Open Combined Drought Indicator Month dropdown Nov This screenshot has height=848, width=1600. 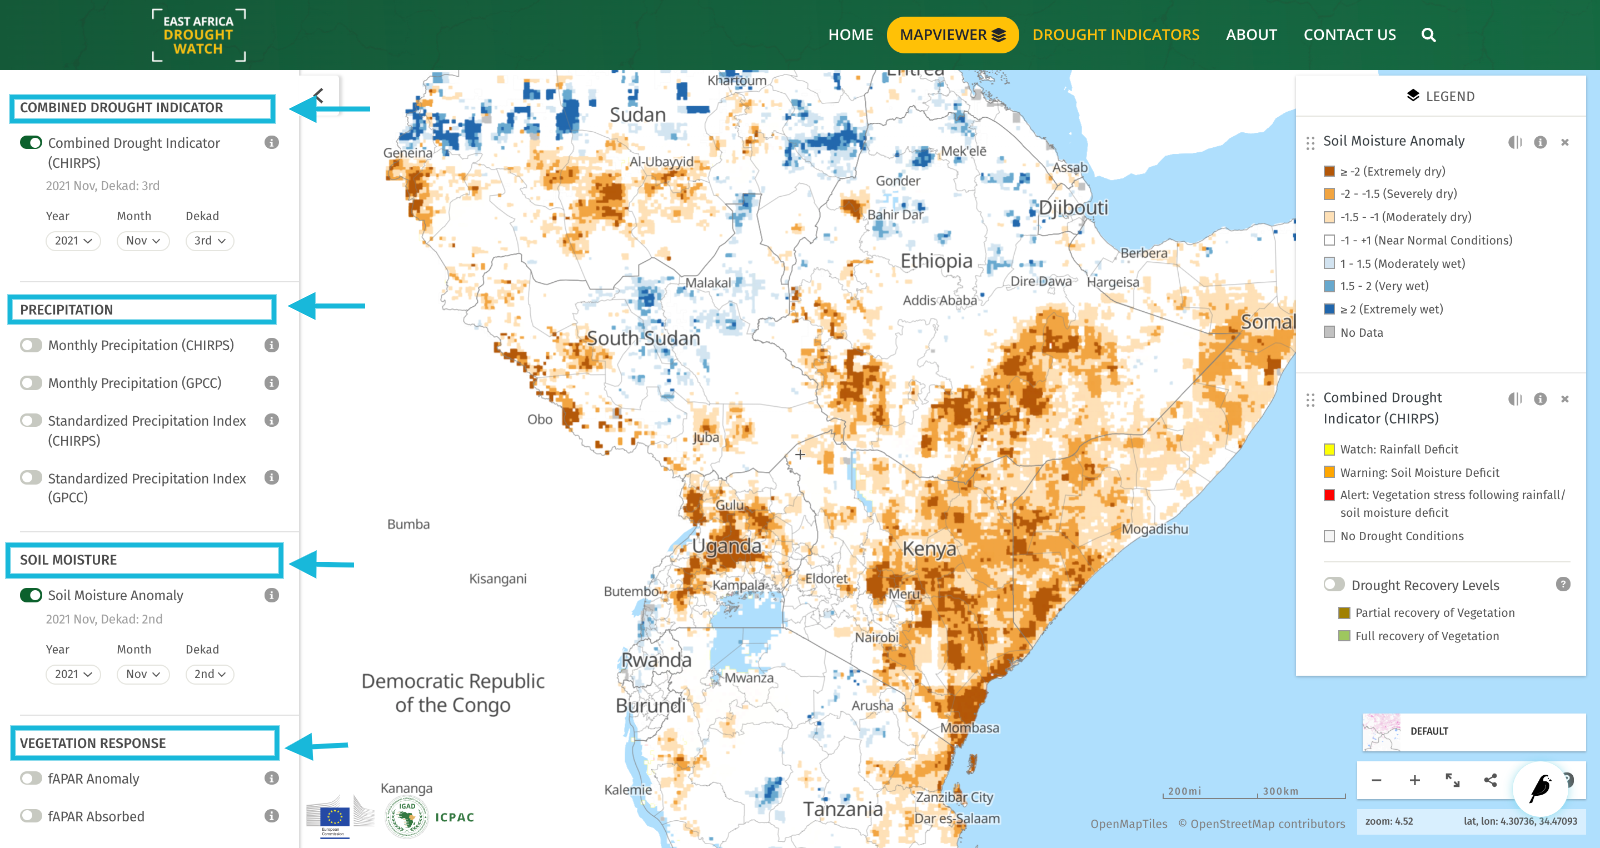tap(143, 241)
